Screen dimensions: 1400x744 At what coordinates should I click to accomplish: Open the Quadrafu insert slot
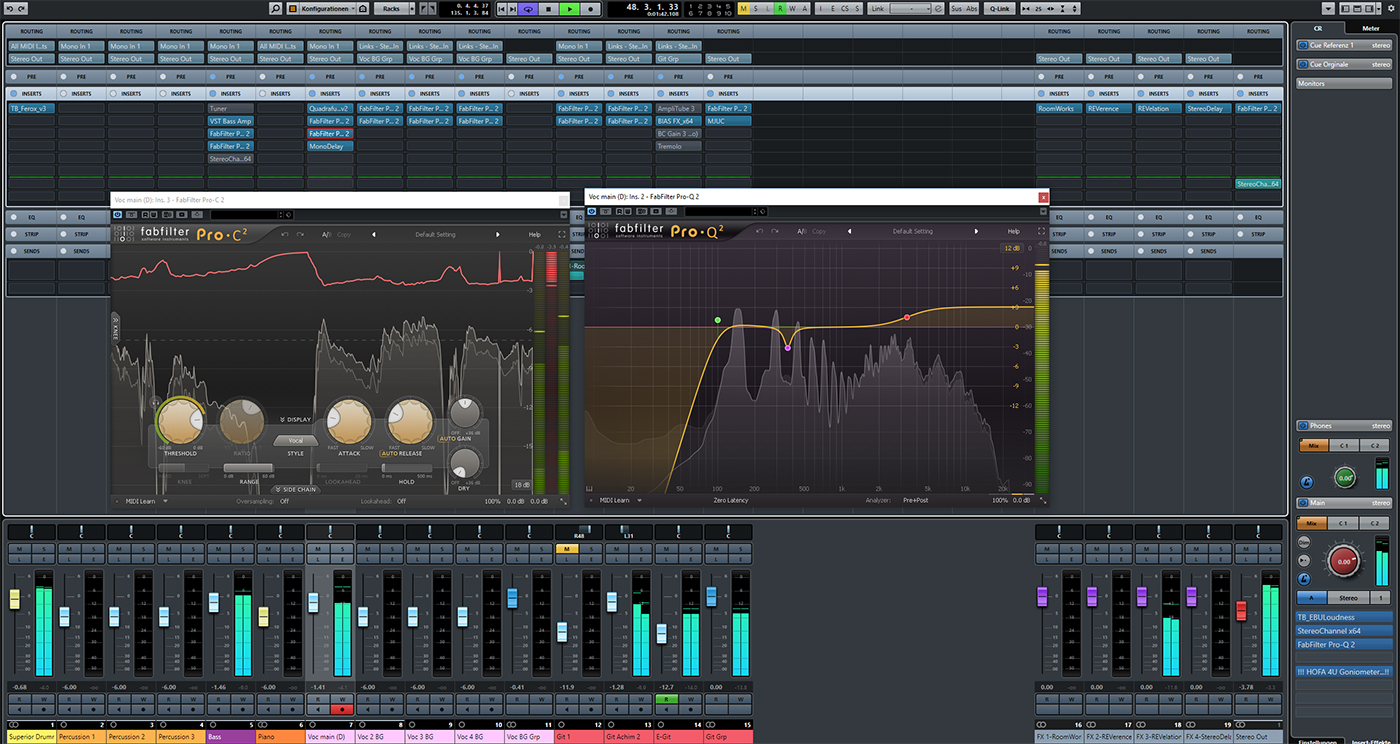click(330, 108)
